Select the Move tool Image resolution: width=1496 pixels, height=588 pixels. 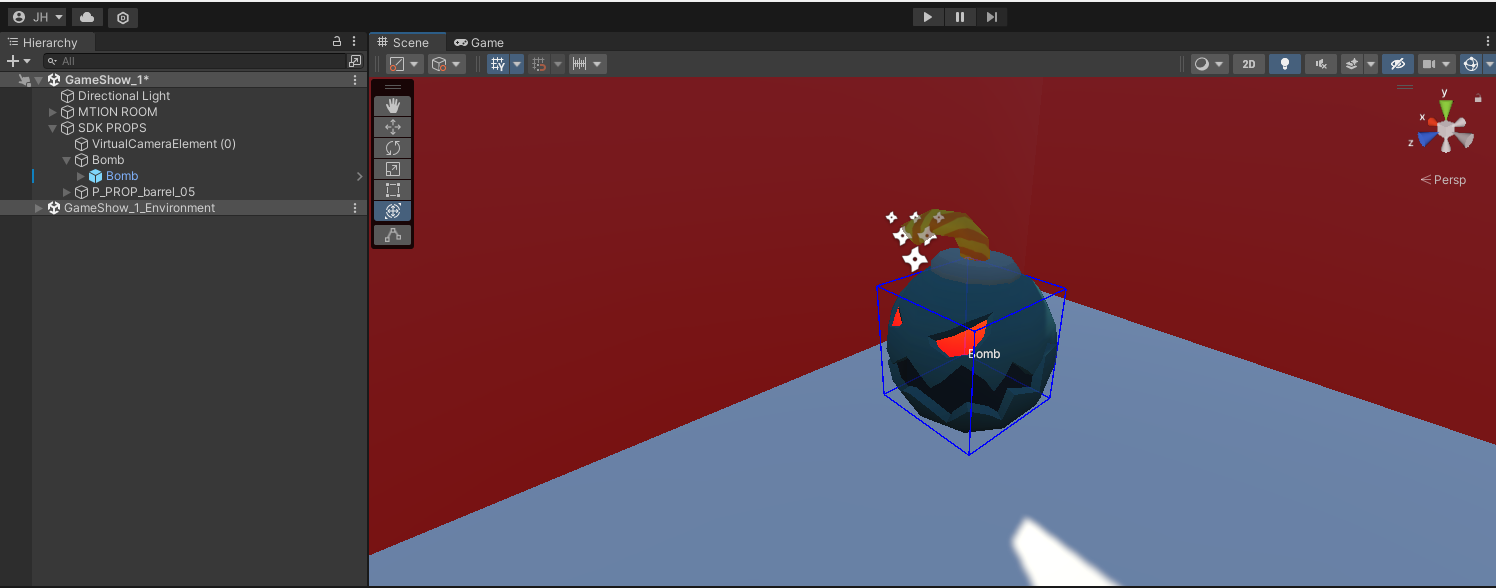392,127
